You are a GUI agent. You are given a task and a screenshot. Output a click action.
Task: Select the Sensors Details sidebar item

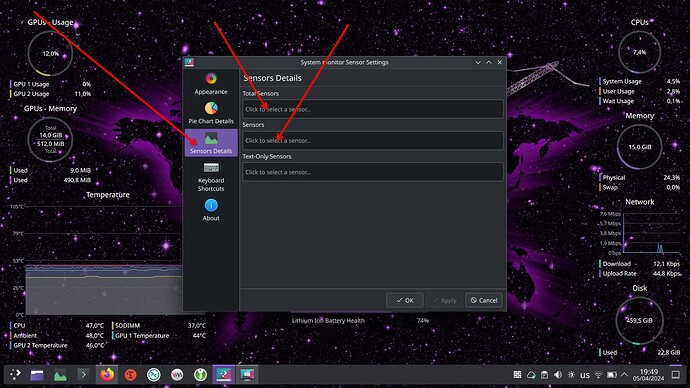pyautogui.click(x=211, y=143)
